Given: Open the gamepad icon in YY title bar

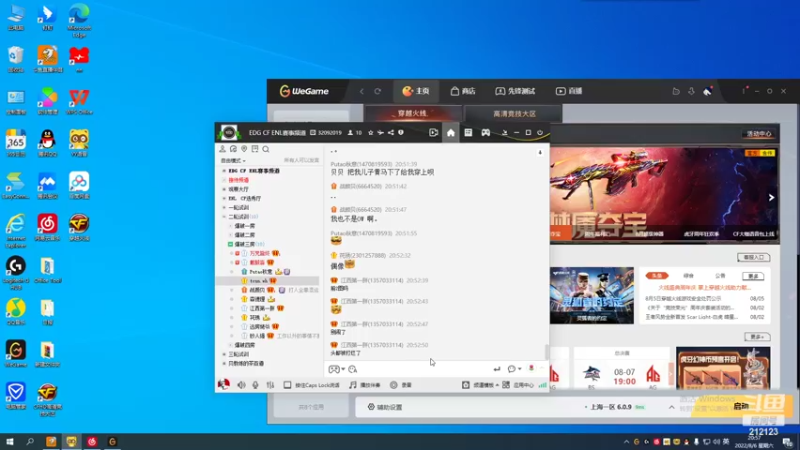Looking at the screenshot, I should (485, 133).
